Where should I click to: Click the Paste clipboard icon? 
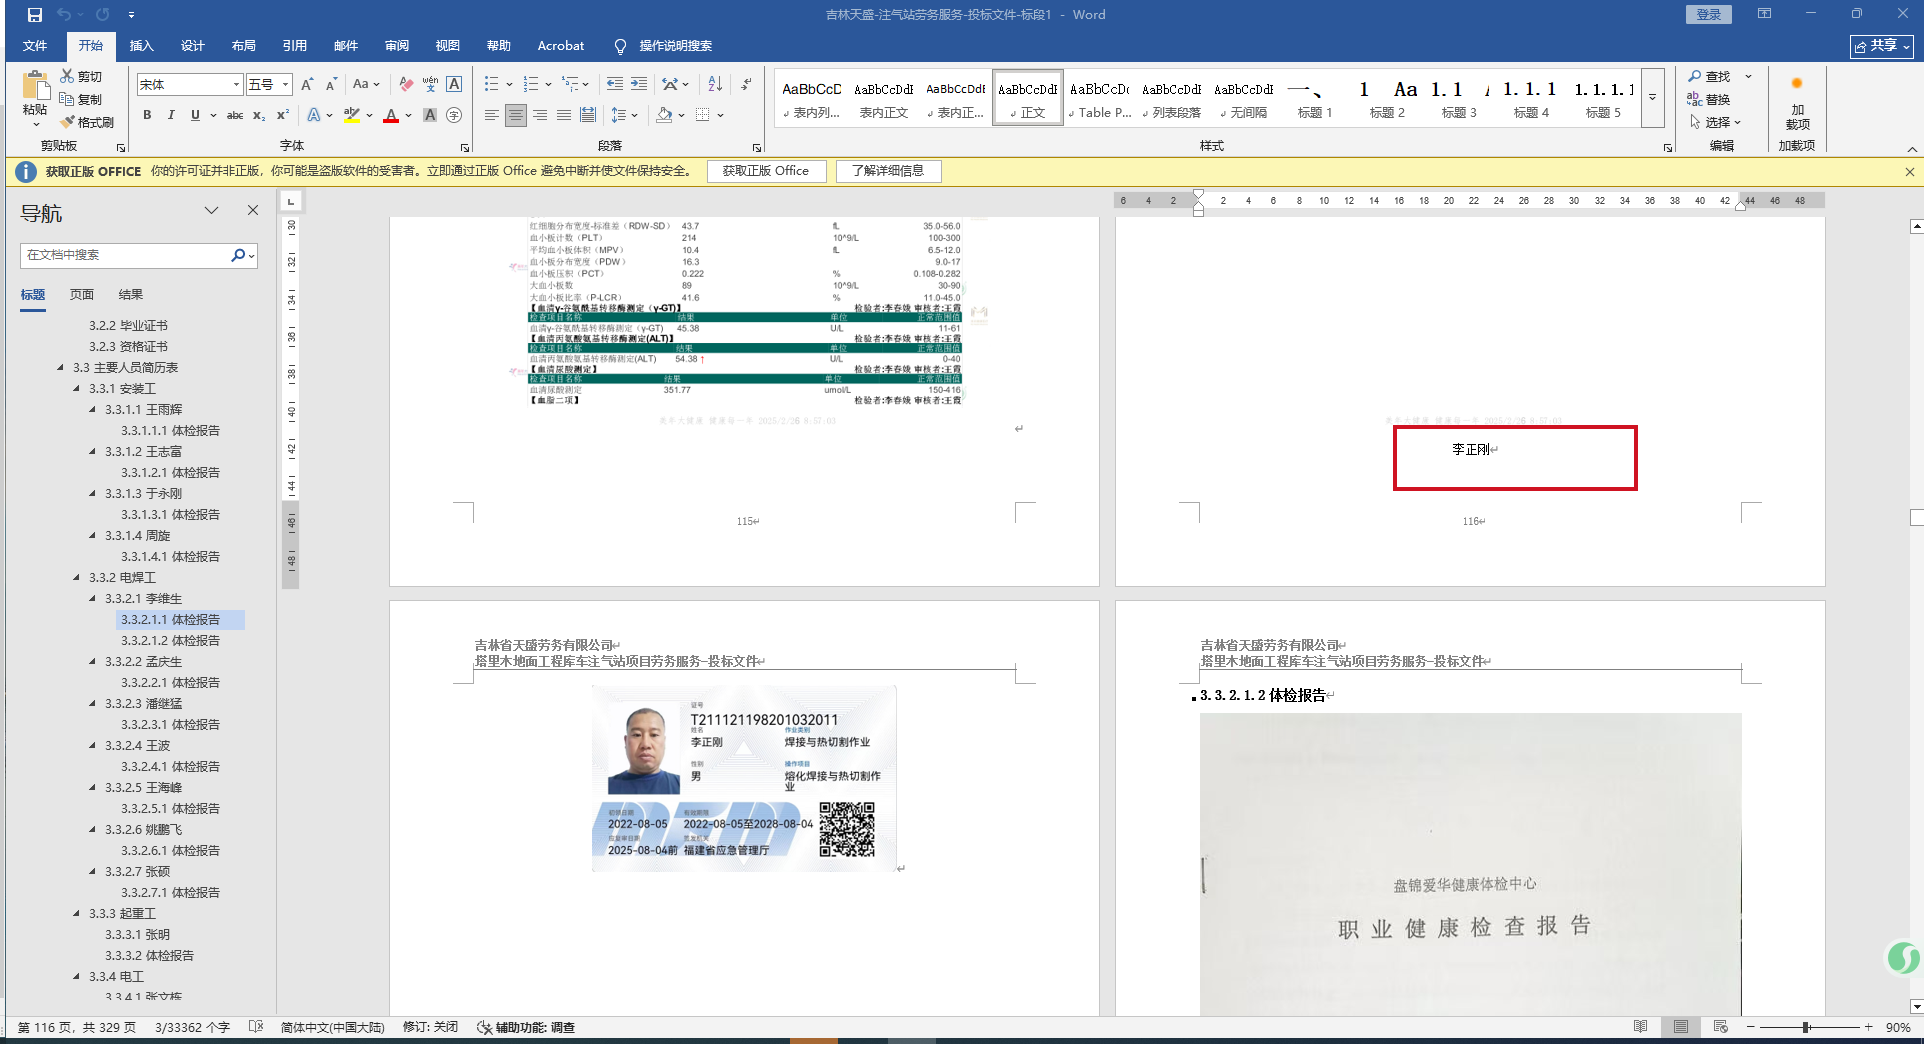[x=35, y=87]
